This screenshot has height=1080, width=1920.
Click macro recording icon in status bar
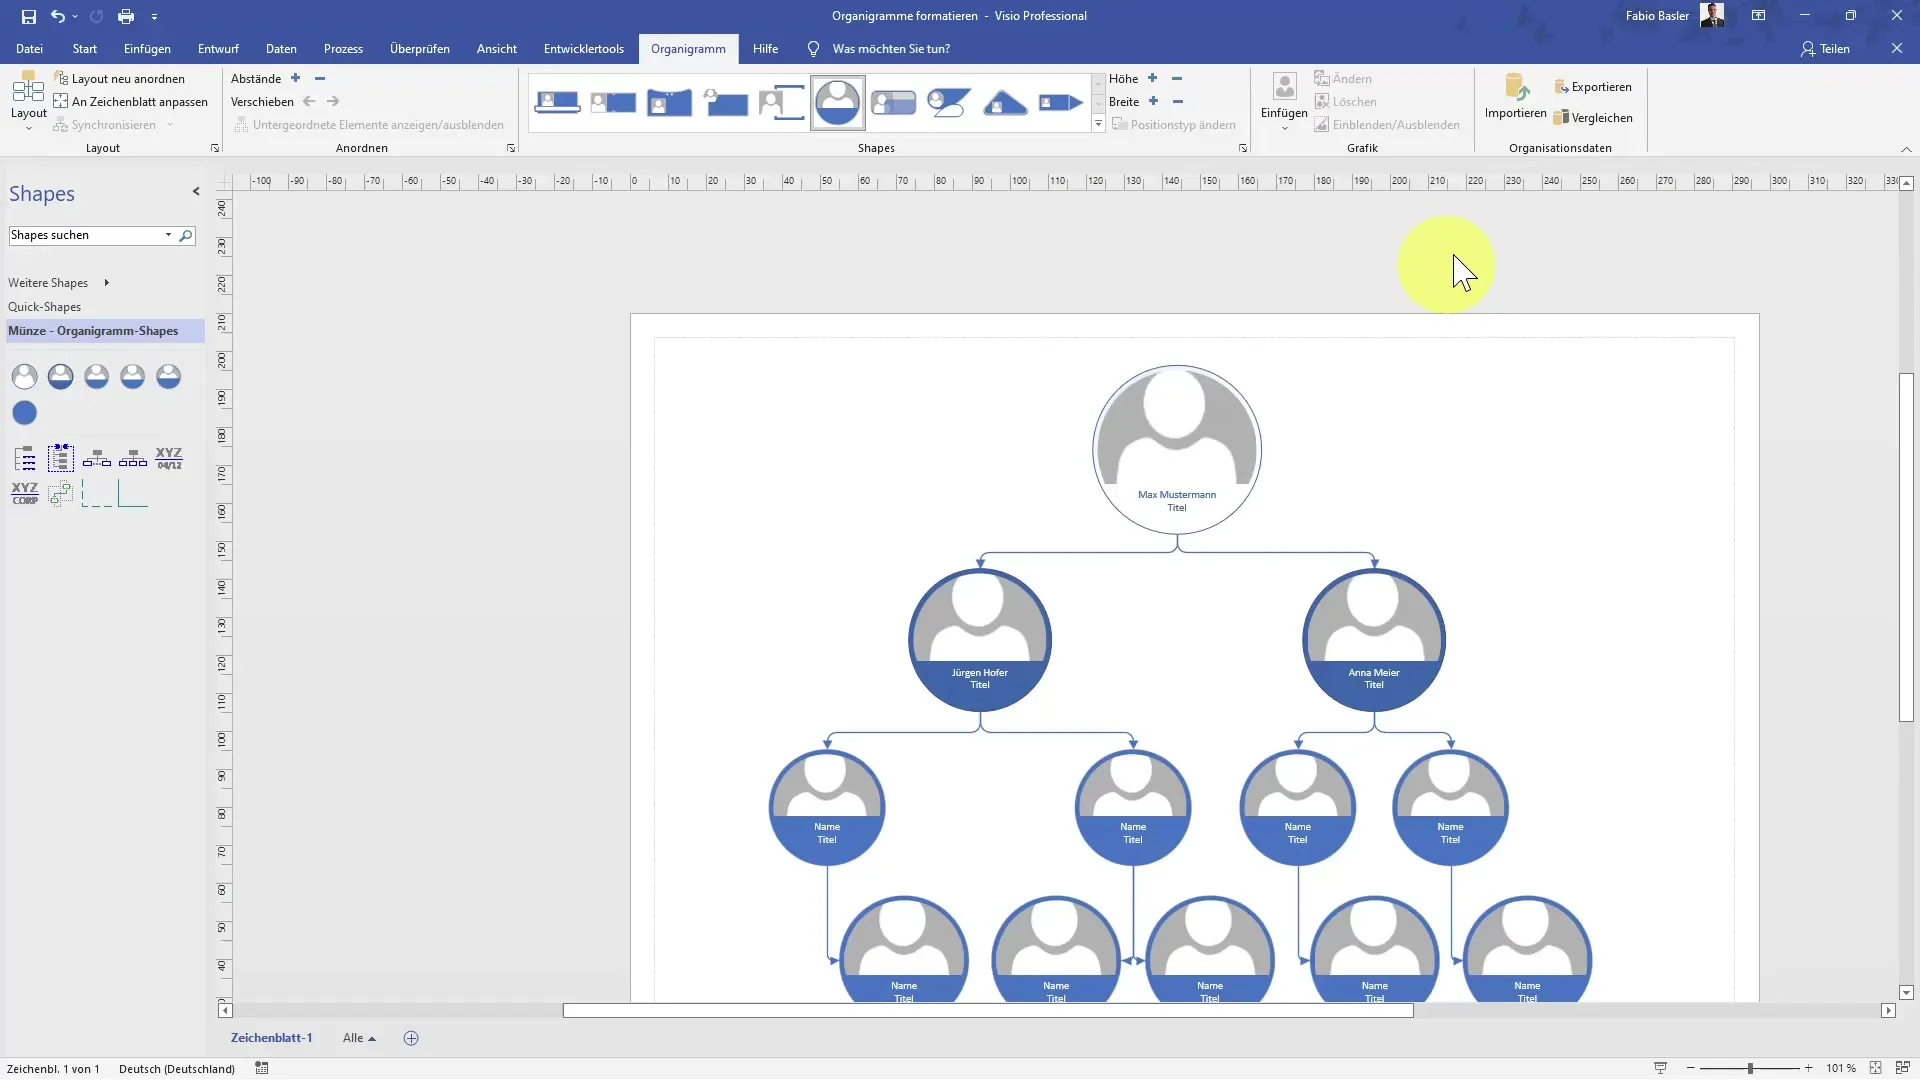262,1068
